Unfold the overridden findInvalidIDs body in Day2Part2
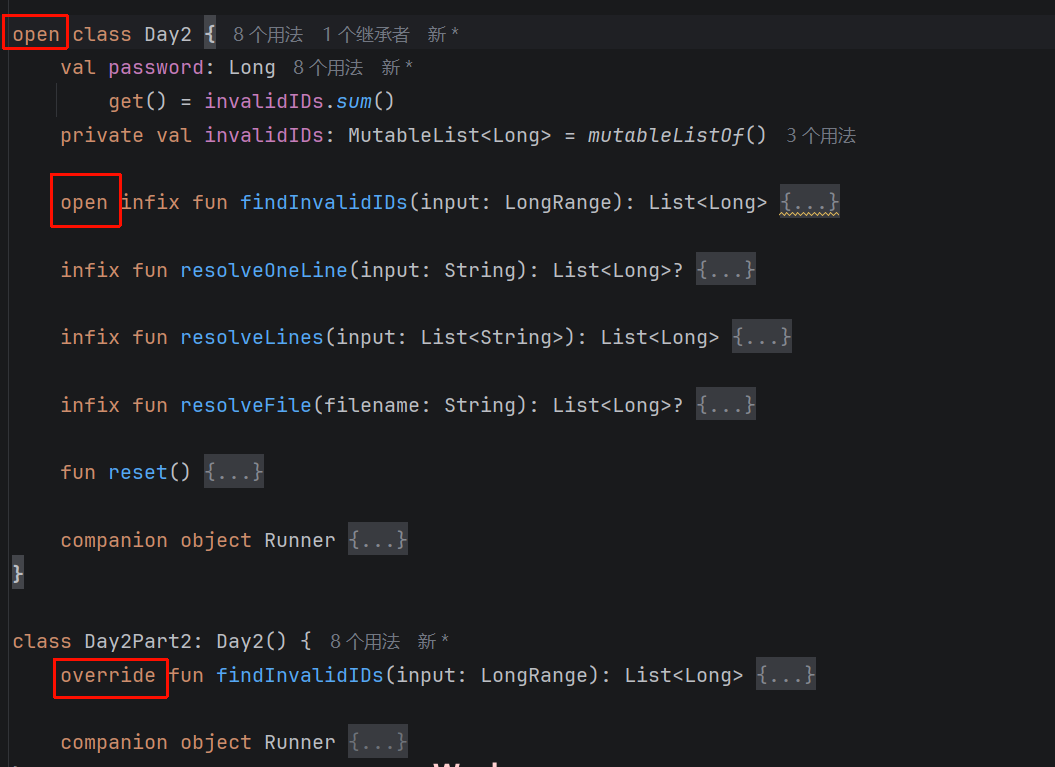Screen dimensions: 1055x767 point(785,675)
